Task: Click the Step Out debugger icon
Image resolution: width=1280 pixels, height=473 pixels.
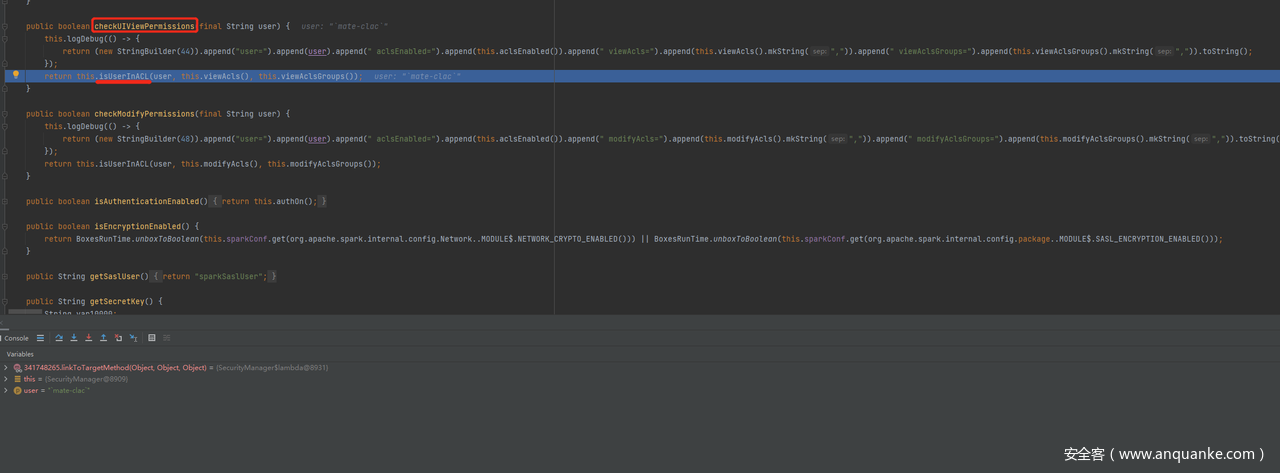Action: [103, 338]
